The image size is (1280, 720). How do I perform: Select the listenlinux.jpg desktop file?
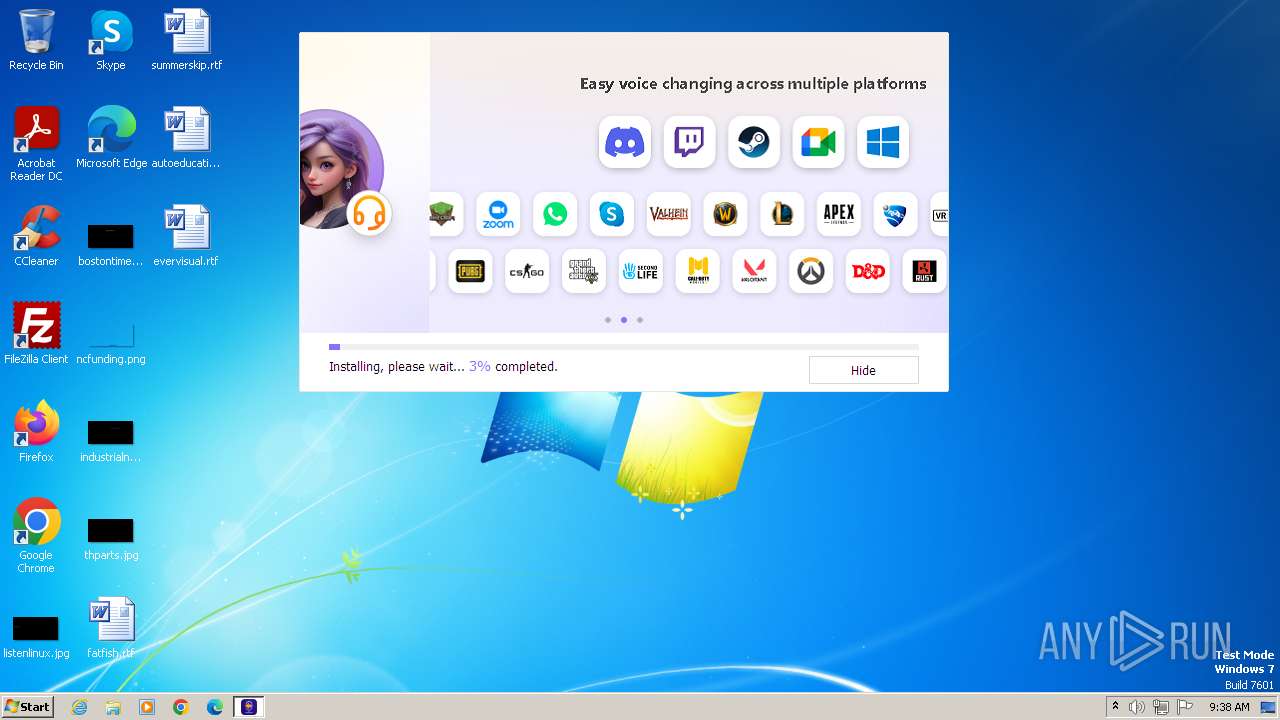36,637
